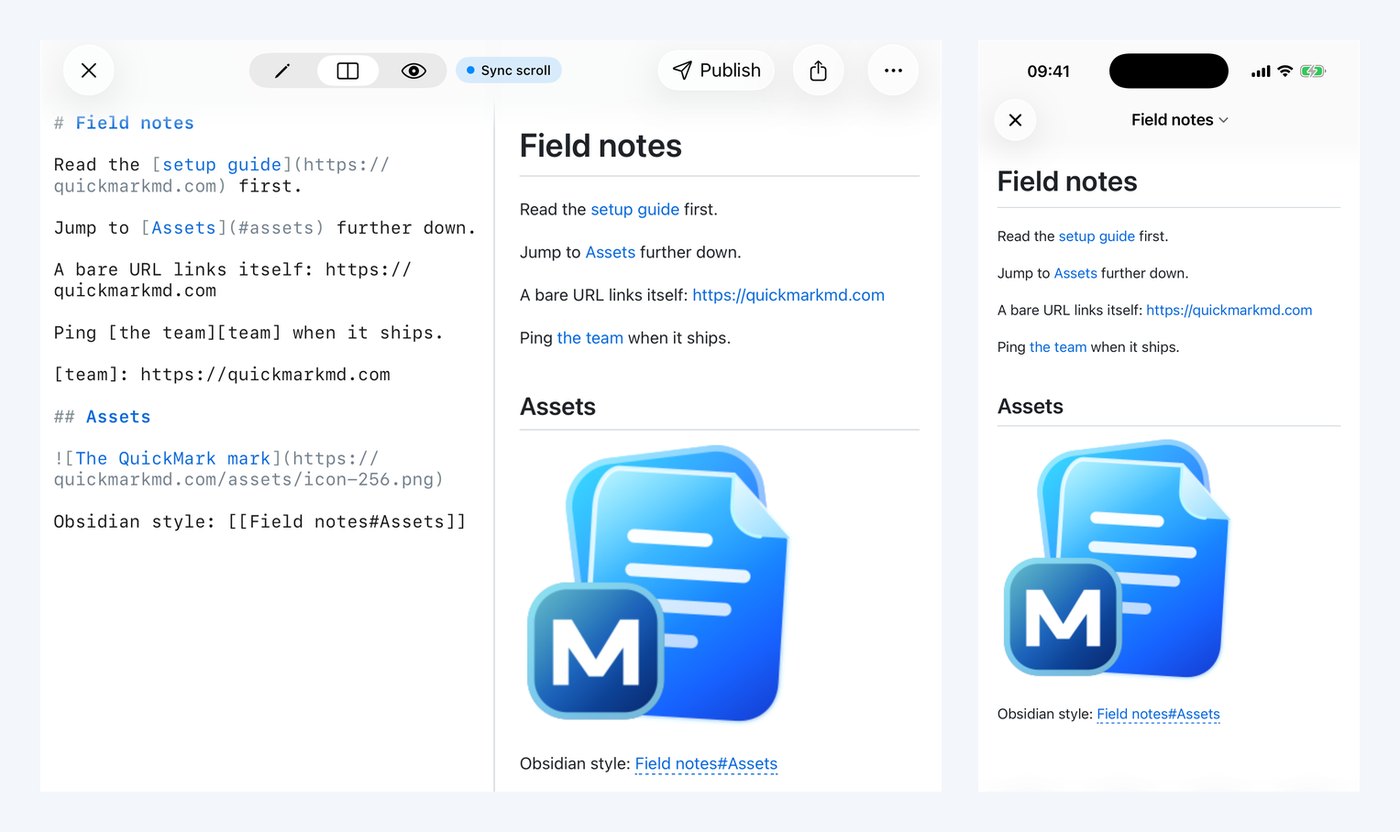Close the split-view editor with the X button
The image size is (1400, 832).
coord(88,70)
